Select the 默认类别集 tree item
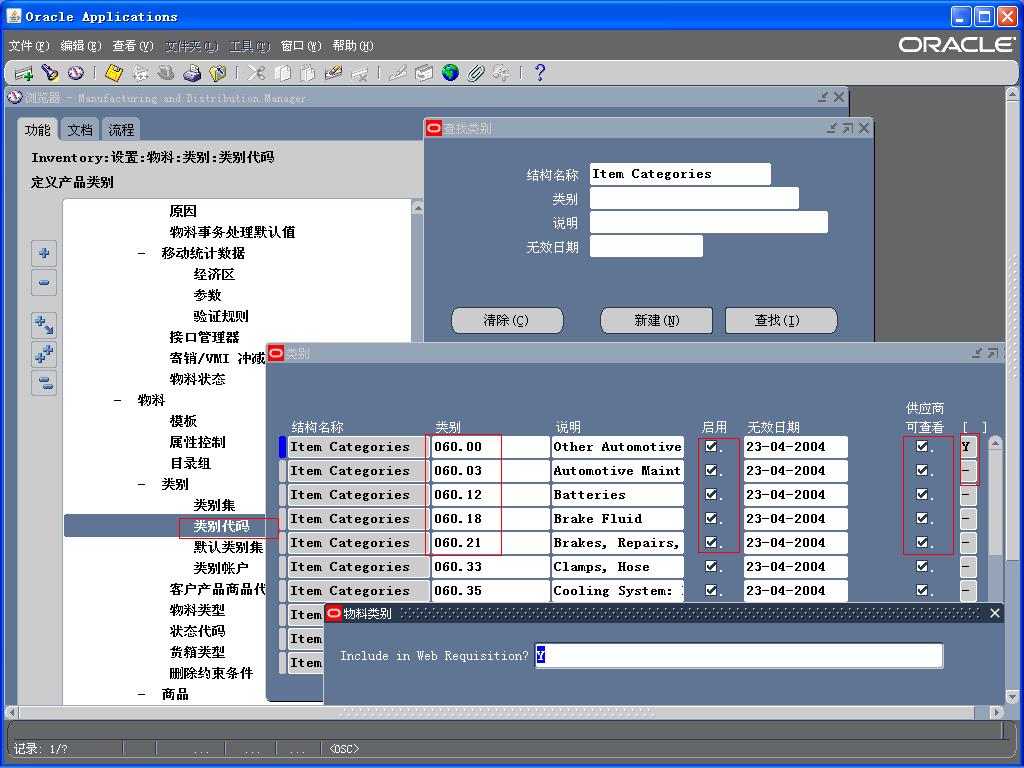Screen dimensions: 1024x768 (x=229, y=547)
